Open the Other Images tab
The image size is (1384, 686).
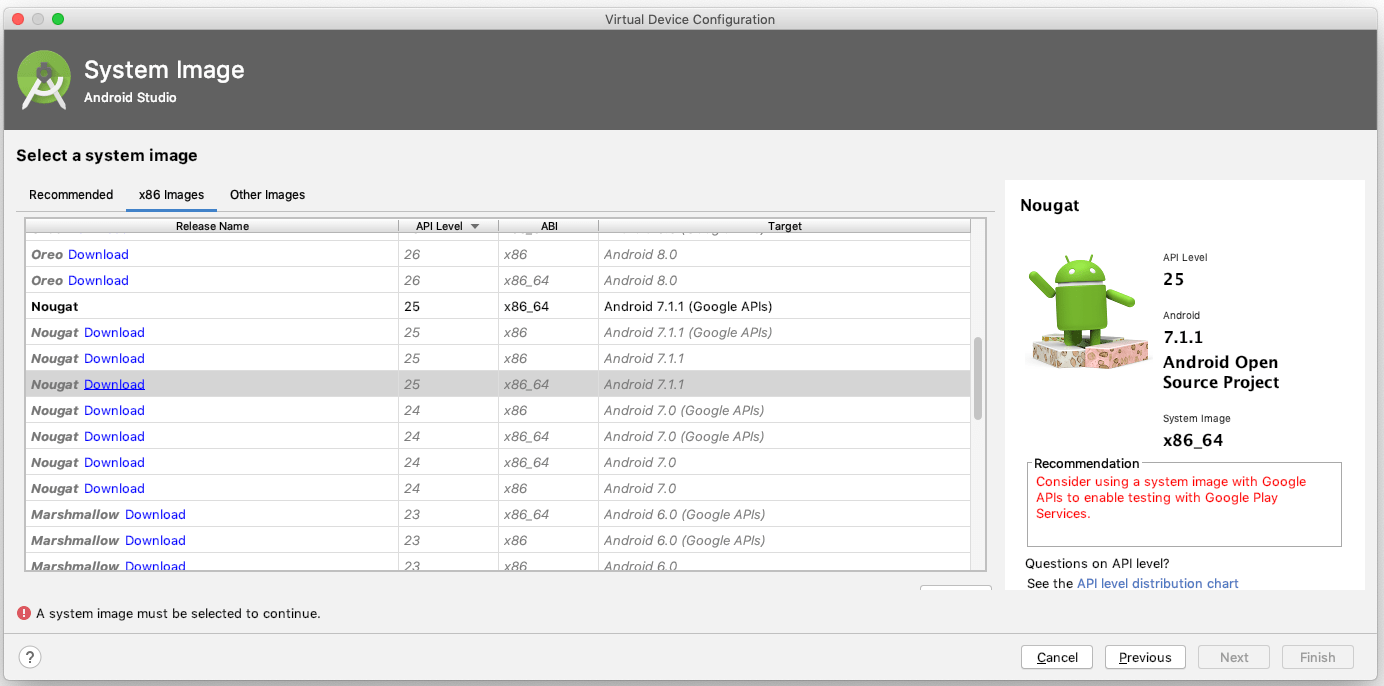pyautogui.click(x=267, y=195)
